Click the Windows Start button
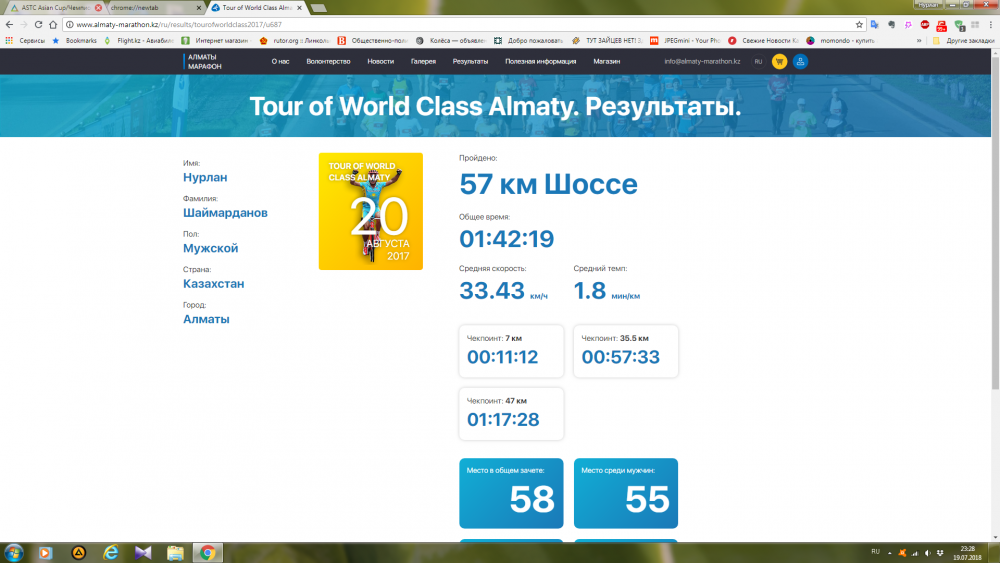The width and height of the screenshot is (1000, 563). (x=14, y=552)
